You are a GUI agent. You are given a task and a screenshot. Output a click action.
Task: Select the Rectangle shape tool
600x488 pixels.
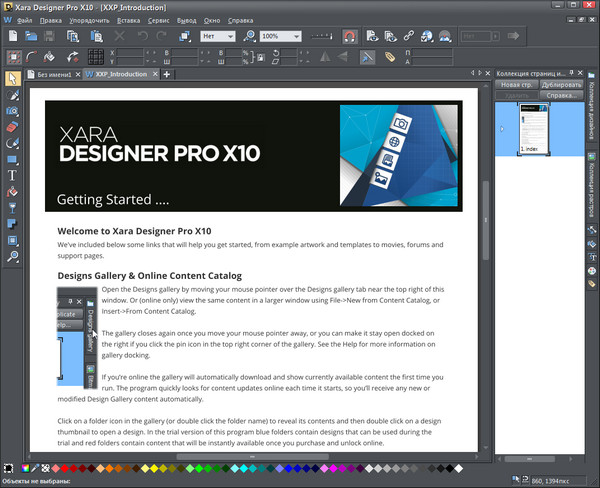click(12, 159)
